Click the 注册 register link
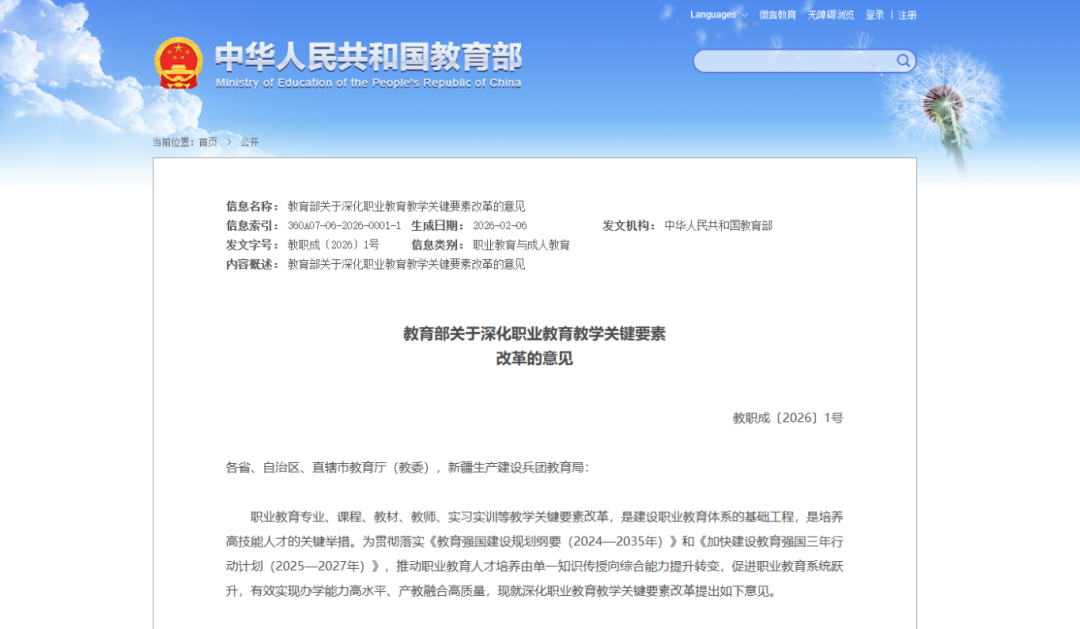 (907, 15)
